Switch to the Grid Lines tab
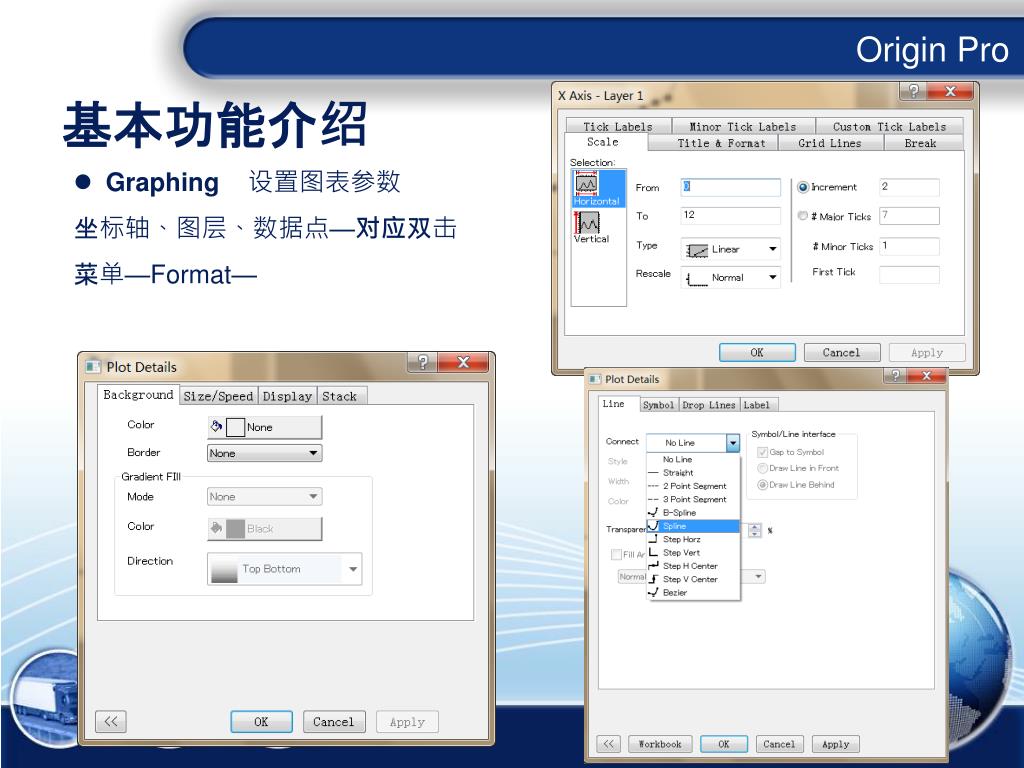Screen dimensions: 1024x768 (829, 143)
